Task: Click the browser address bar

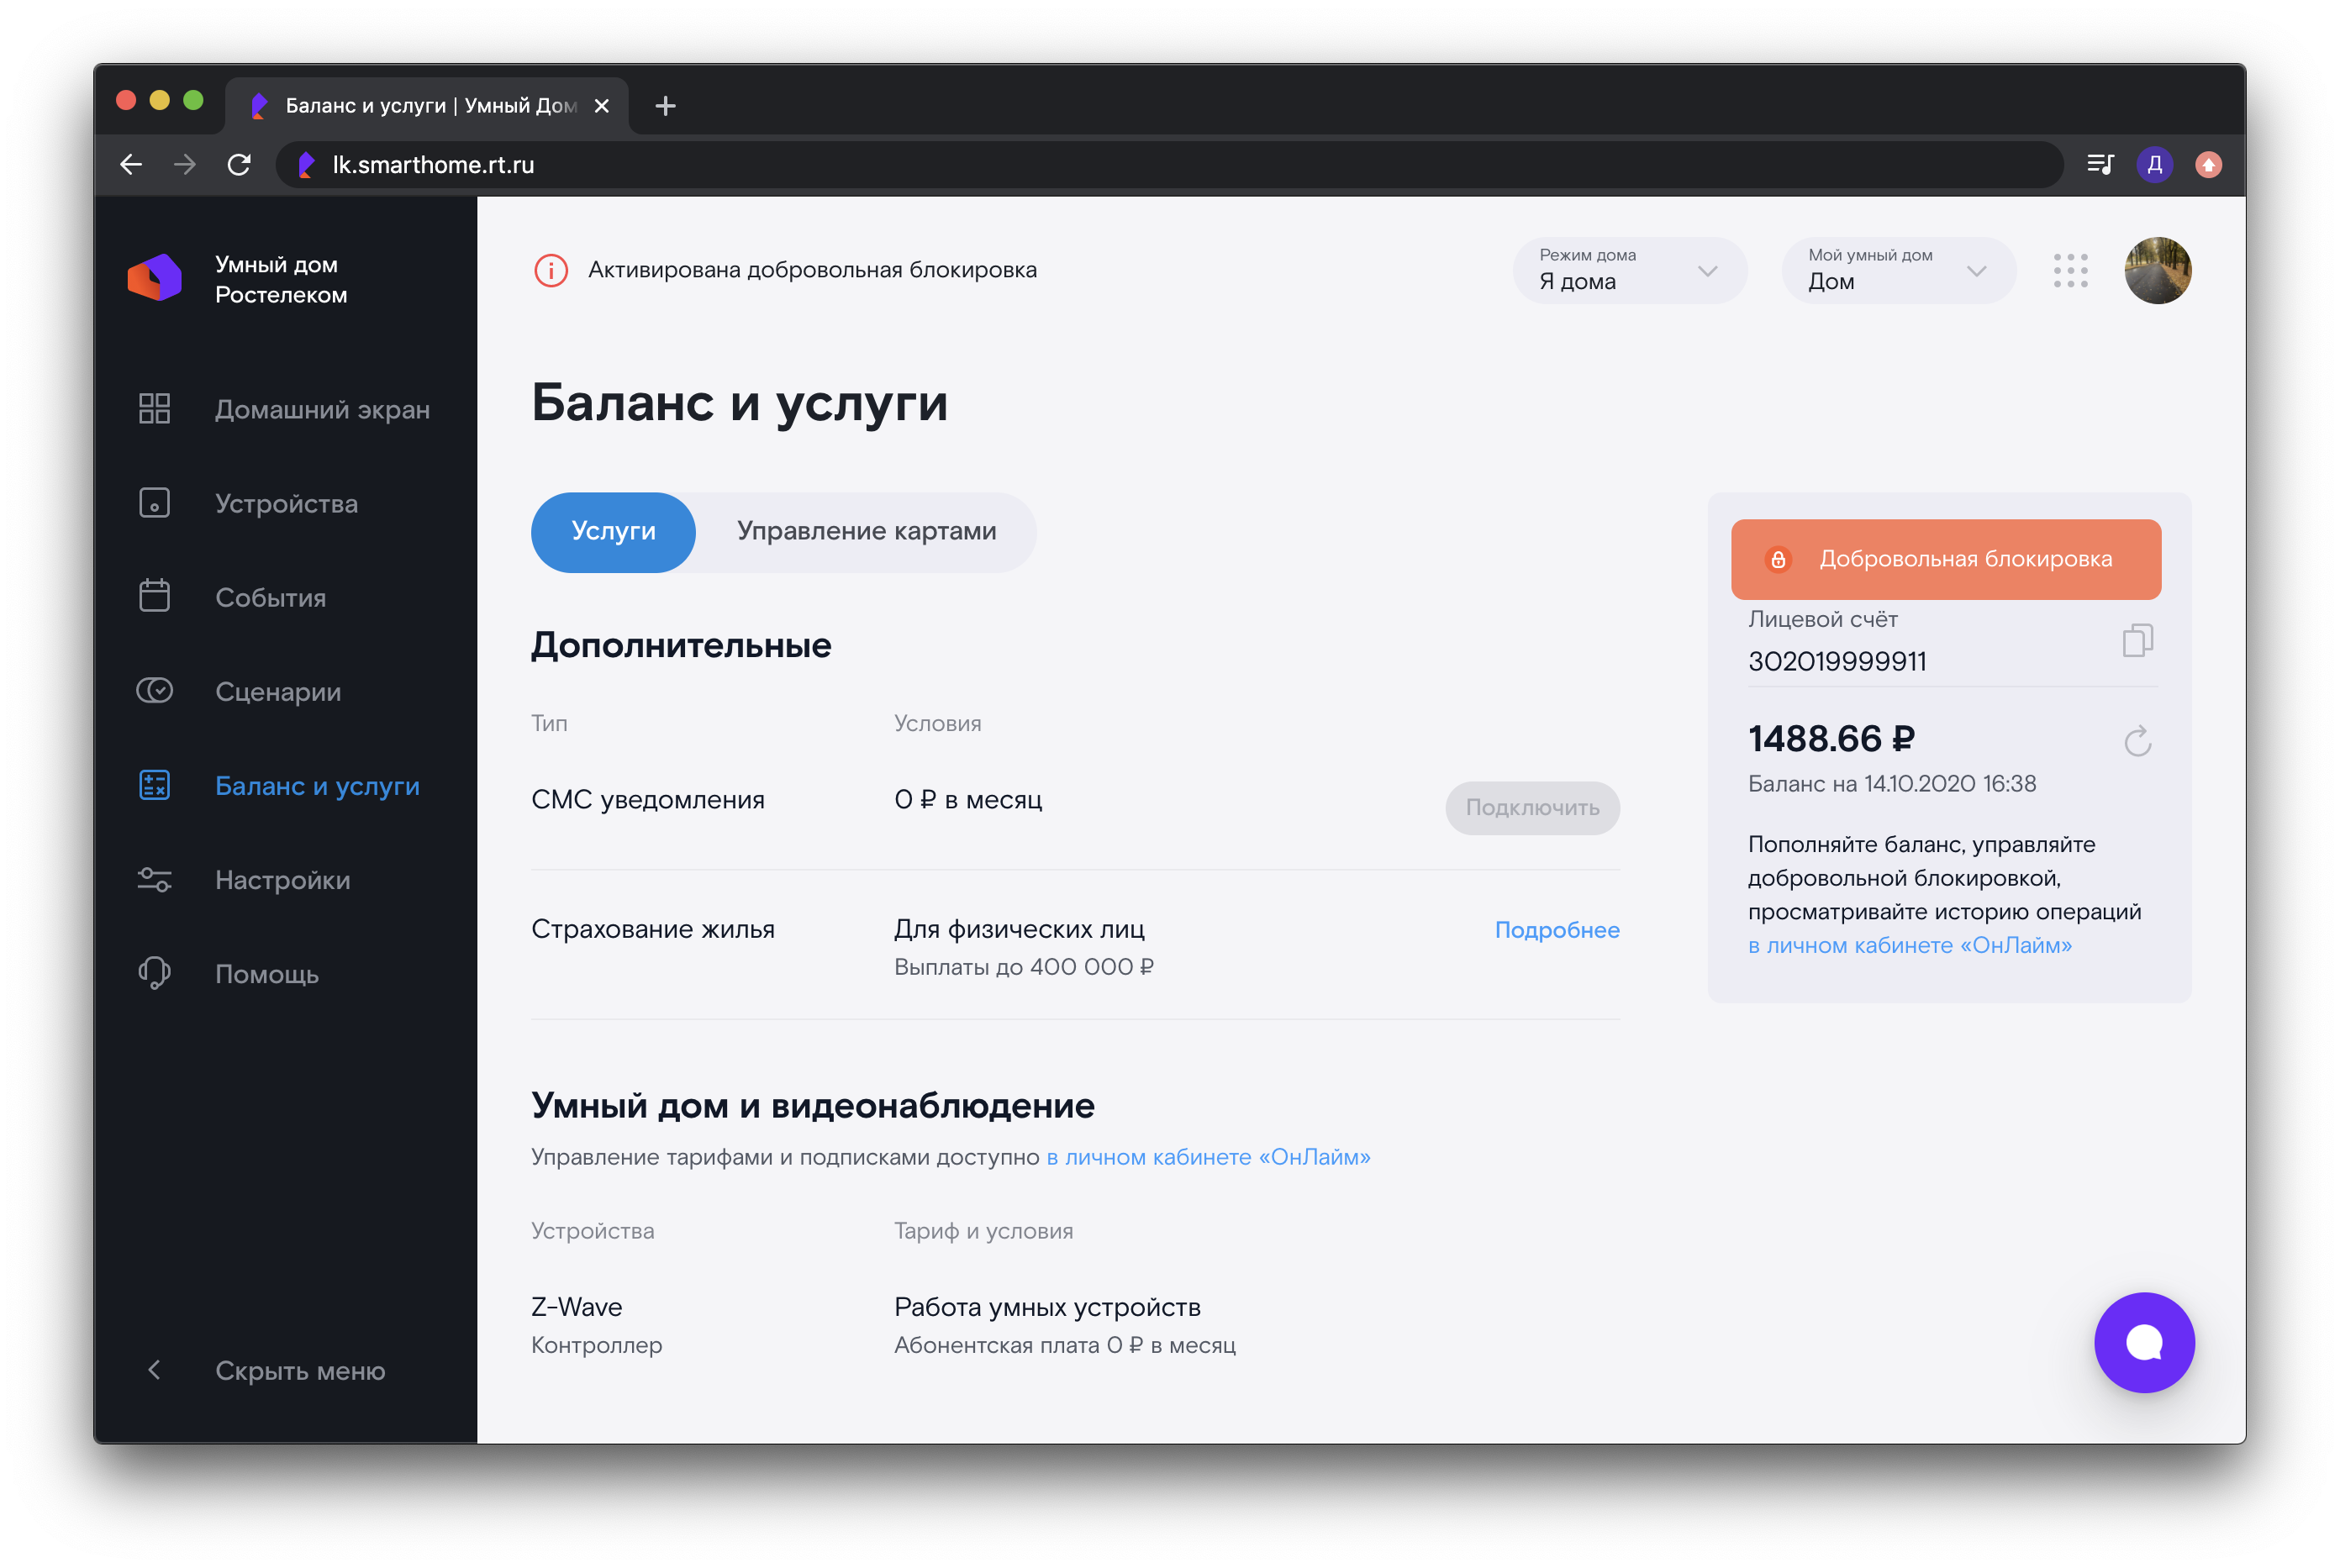Action: [1100, 165]
